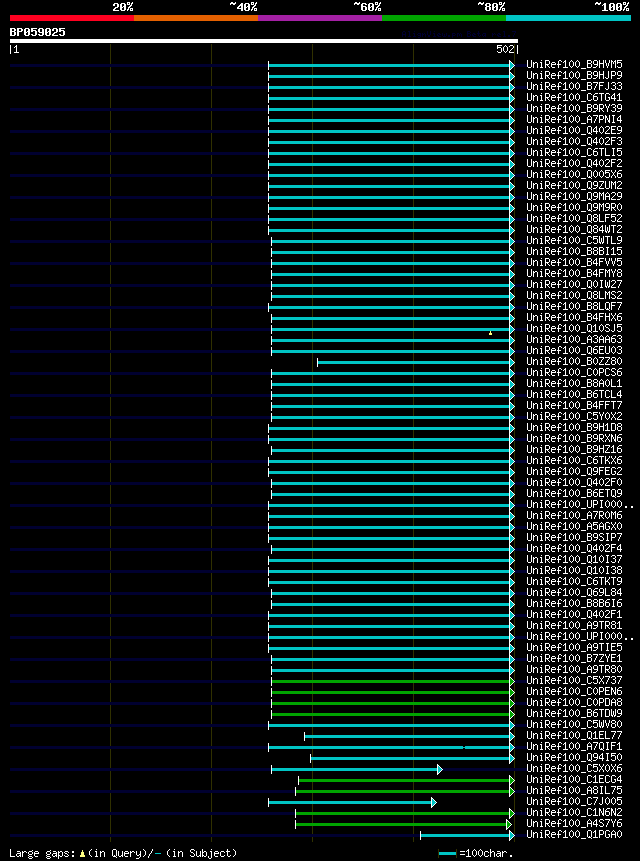
Task: Select the label UniRef100_B4FMY8
Action: pyautogui.click(x=574, y=273)
